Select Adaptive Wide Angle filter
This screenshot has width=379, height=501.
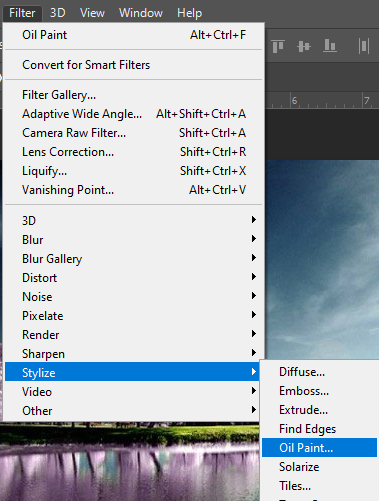134,114
